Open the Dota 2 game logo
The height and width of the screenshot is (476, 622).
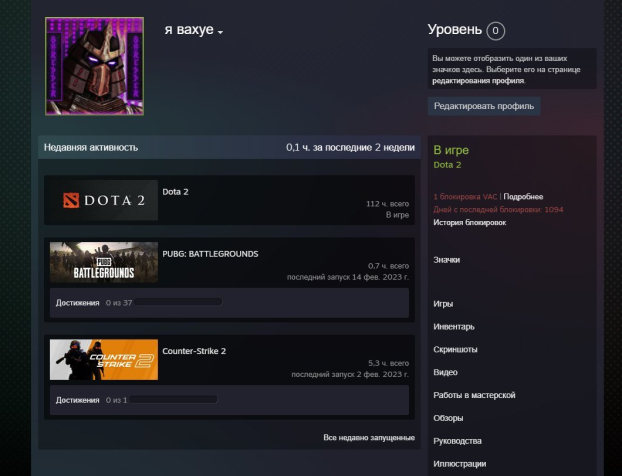pyautogui.click(x=102, y=200)
